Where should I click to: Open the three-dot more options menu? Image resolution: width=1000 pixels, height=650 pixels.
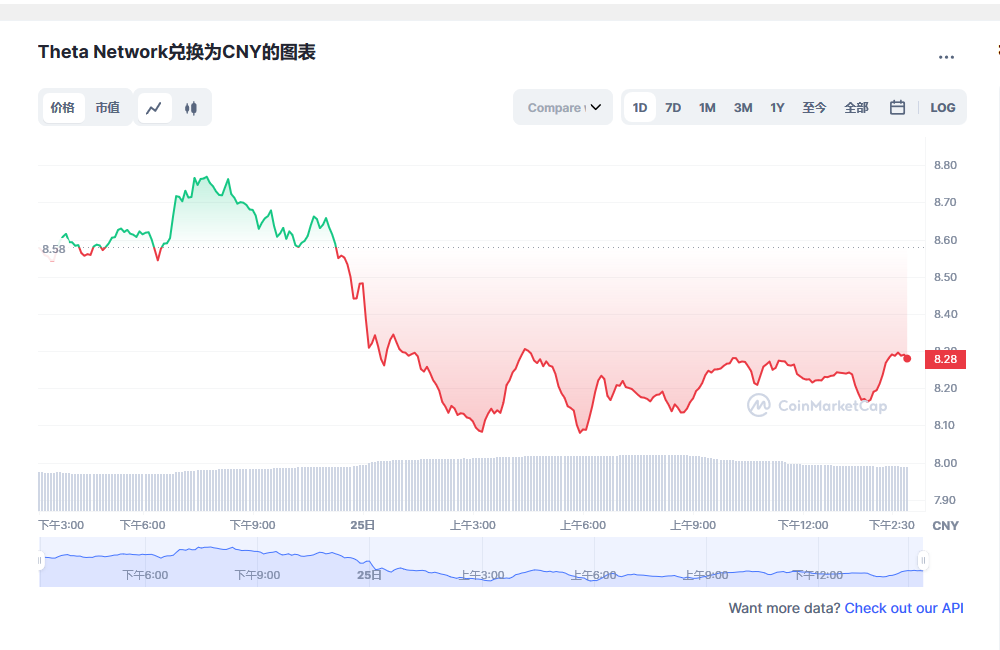click(946, 57)
